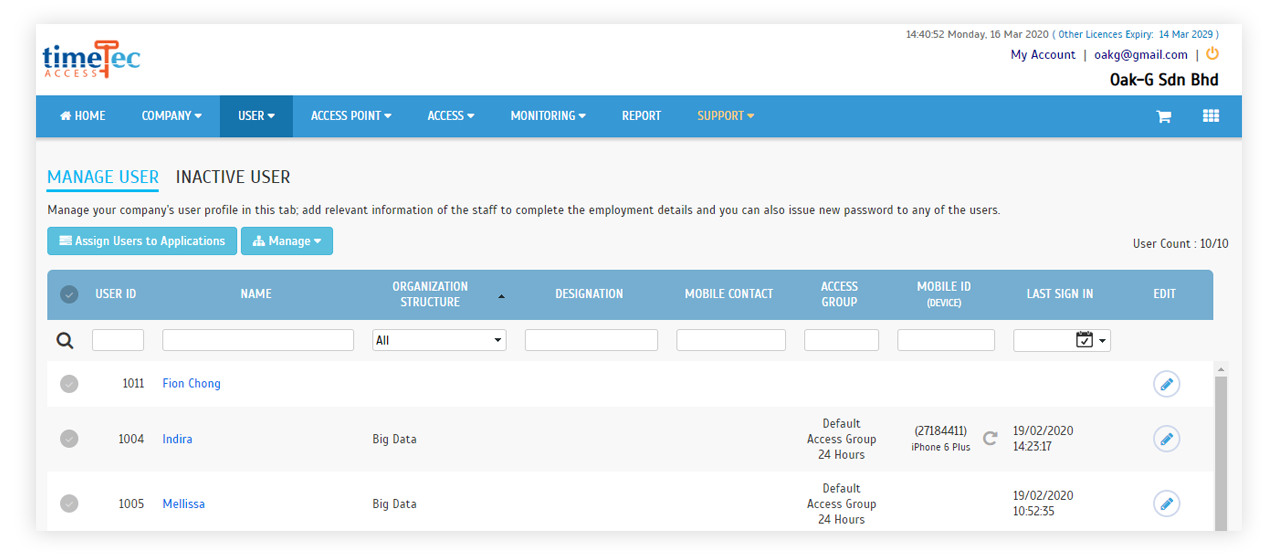Edit Fion Chong using pencil icon
1278x555 pixels.
(x=1166, y=384)
